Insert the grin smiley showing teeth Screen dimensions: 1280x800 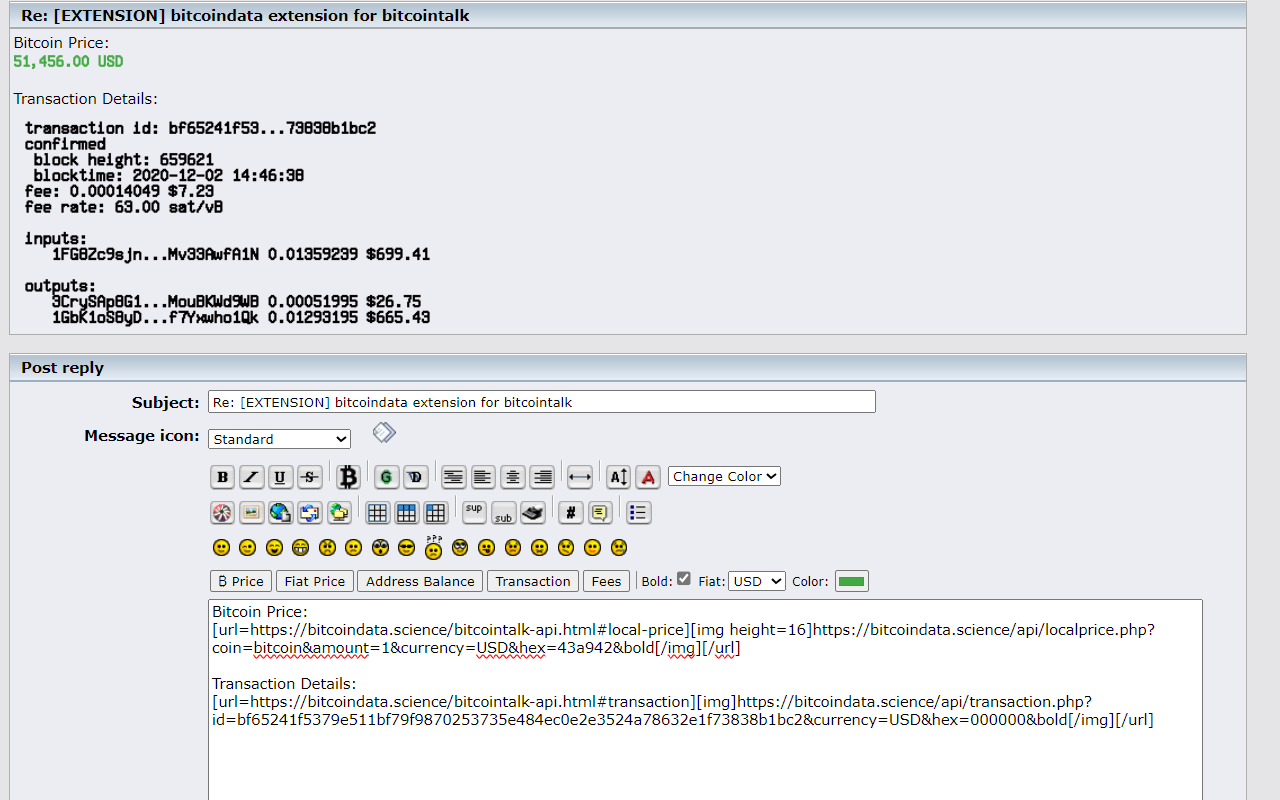pyautogui.click(x=300, y=548)
